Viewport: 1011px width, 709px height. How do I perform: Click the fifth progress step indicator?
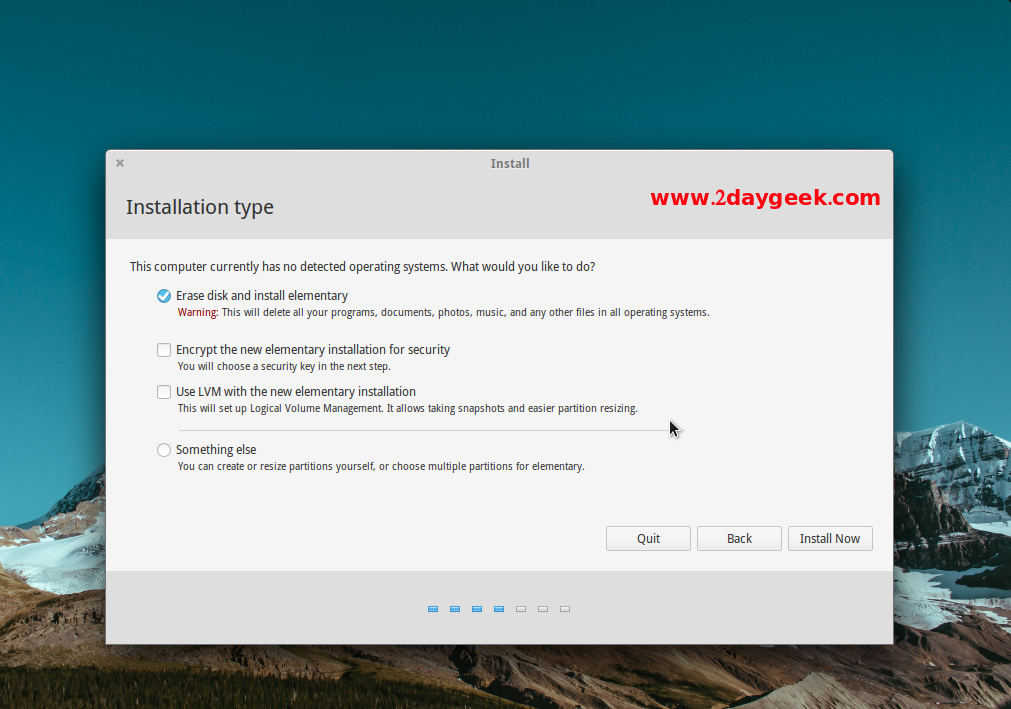[521, 608]
